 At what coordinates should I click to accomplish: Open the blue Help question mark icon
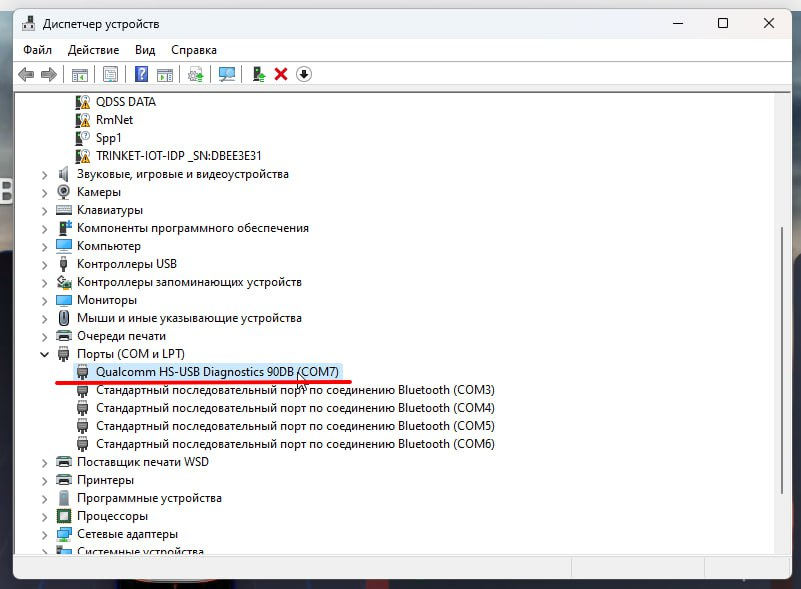coord(141,74)
